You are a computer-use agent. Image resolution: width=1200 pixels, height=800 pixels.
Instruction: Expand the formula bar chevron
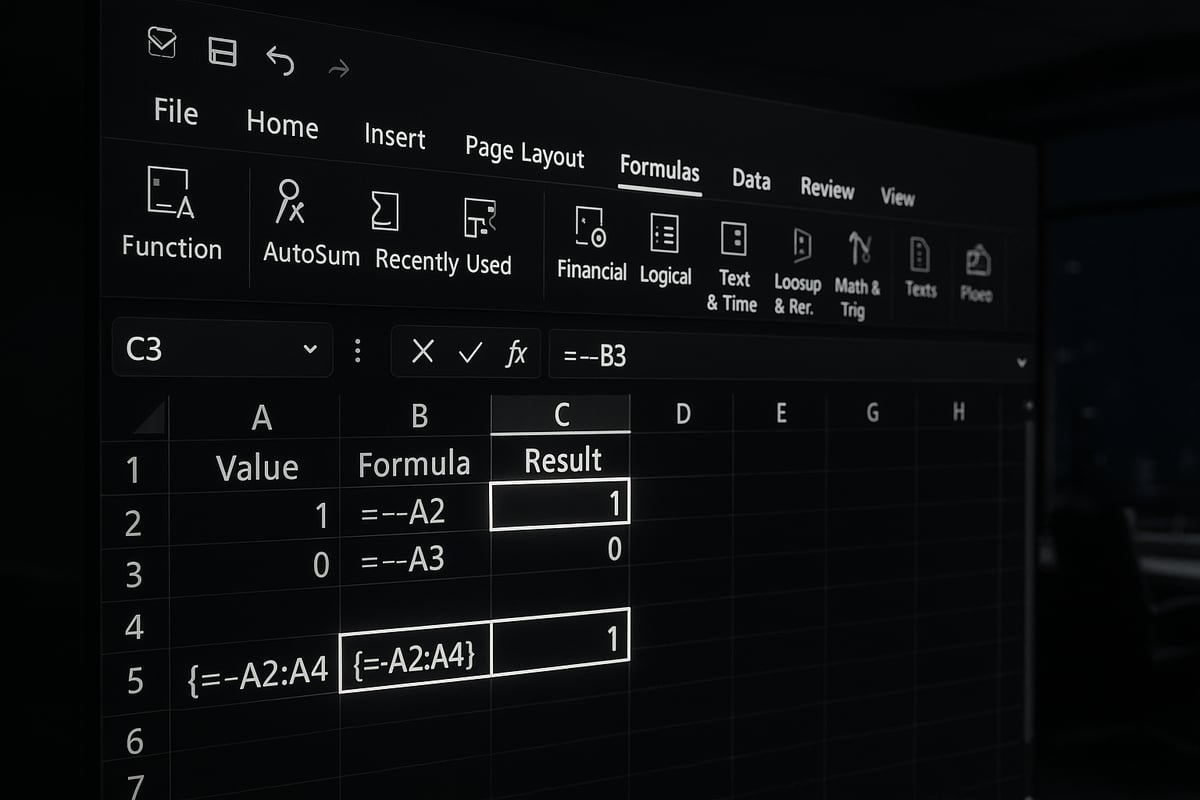click(x=1021, y=363)
